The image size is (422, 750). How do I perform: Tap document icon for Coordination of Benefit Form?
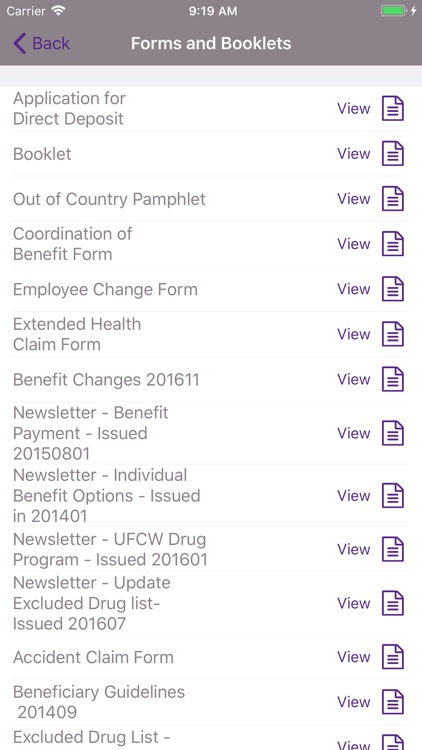[393, 243]
